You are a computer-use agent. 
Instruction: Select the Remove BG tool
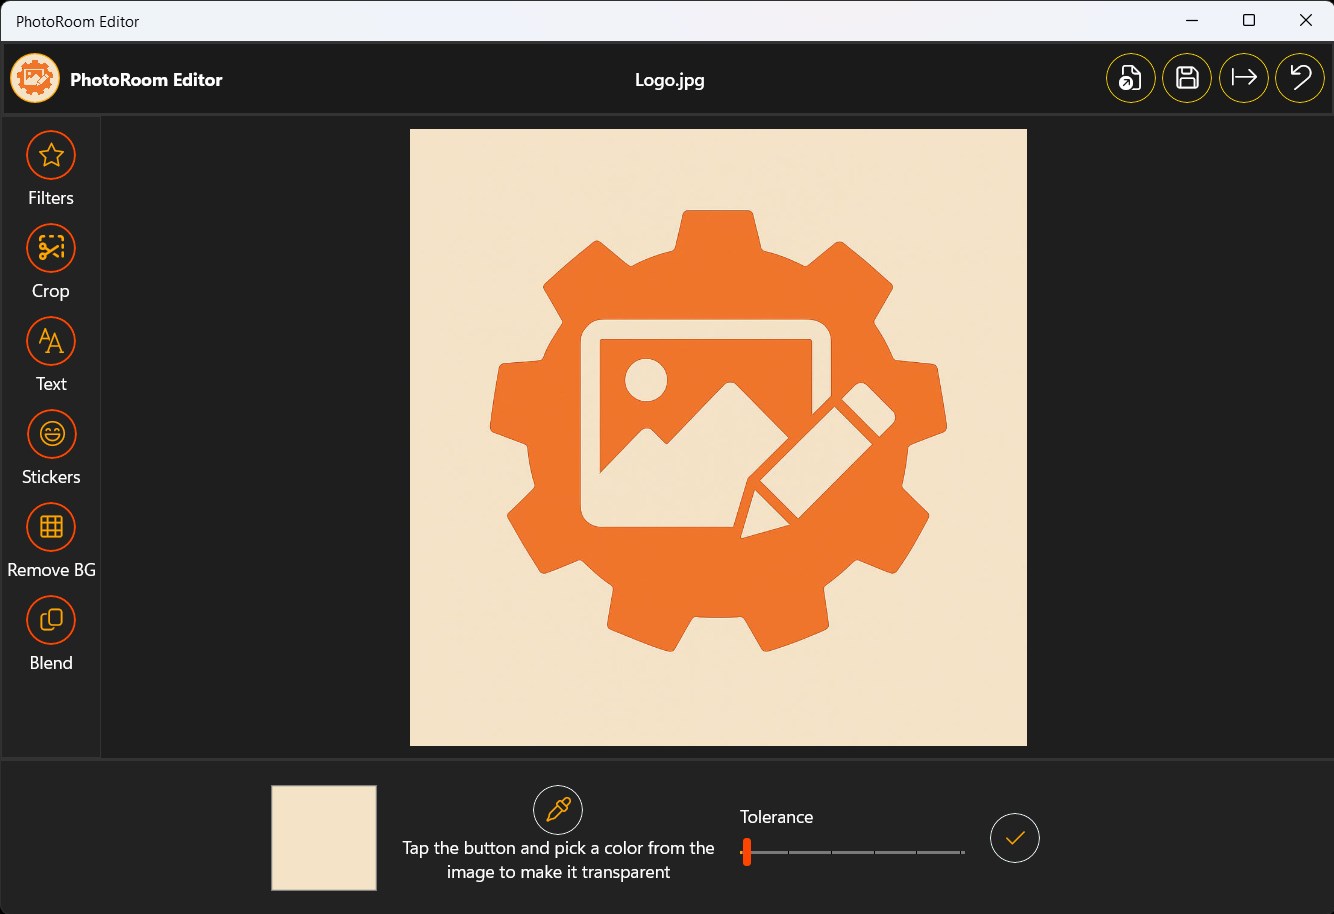tap(51, 527)
